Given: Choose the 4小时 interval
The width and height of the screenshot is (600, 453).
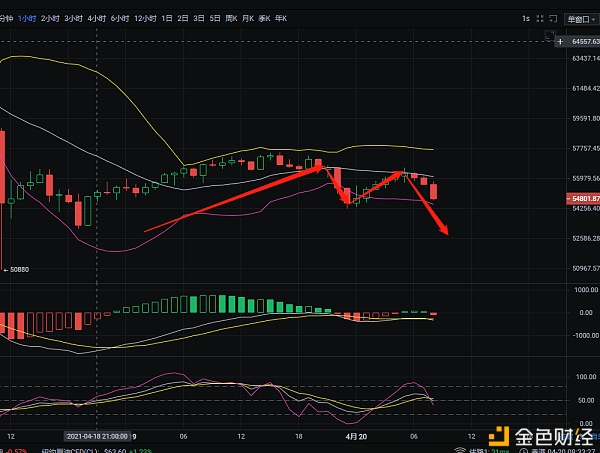Looking at the screenshot, I should 96,18.
